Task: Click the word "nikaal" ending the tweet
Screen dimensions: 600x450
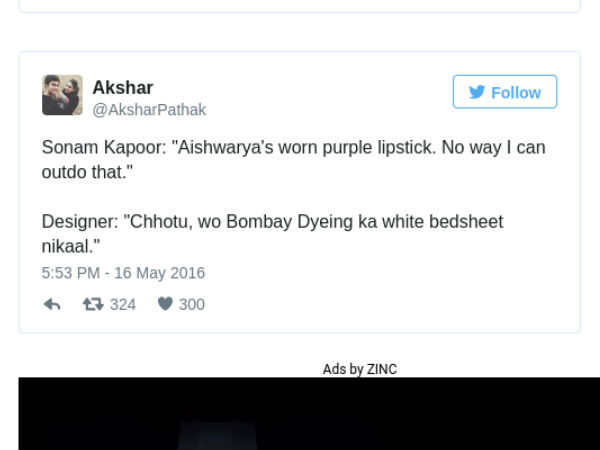Action: 64,245
